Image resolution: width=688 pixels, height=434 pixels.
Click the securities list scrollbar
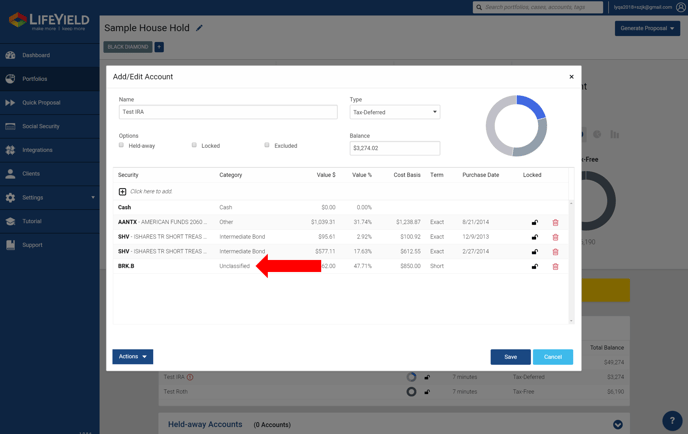pyautogui.click(x=571, y=262)
